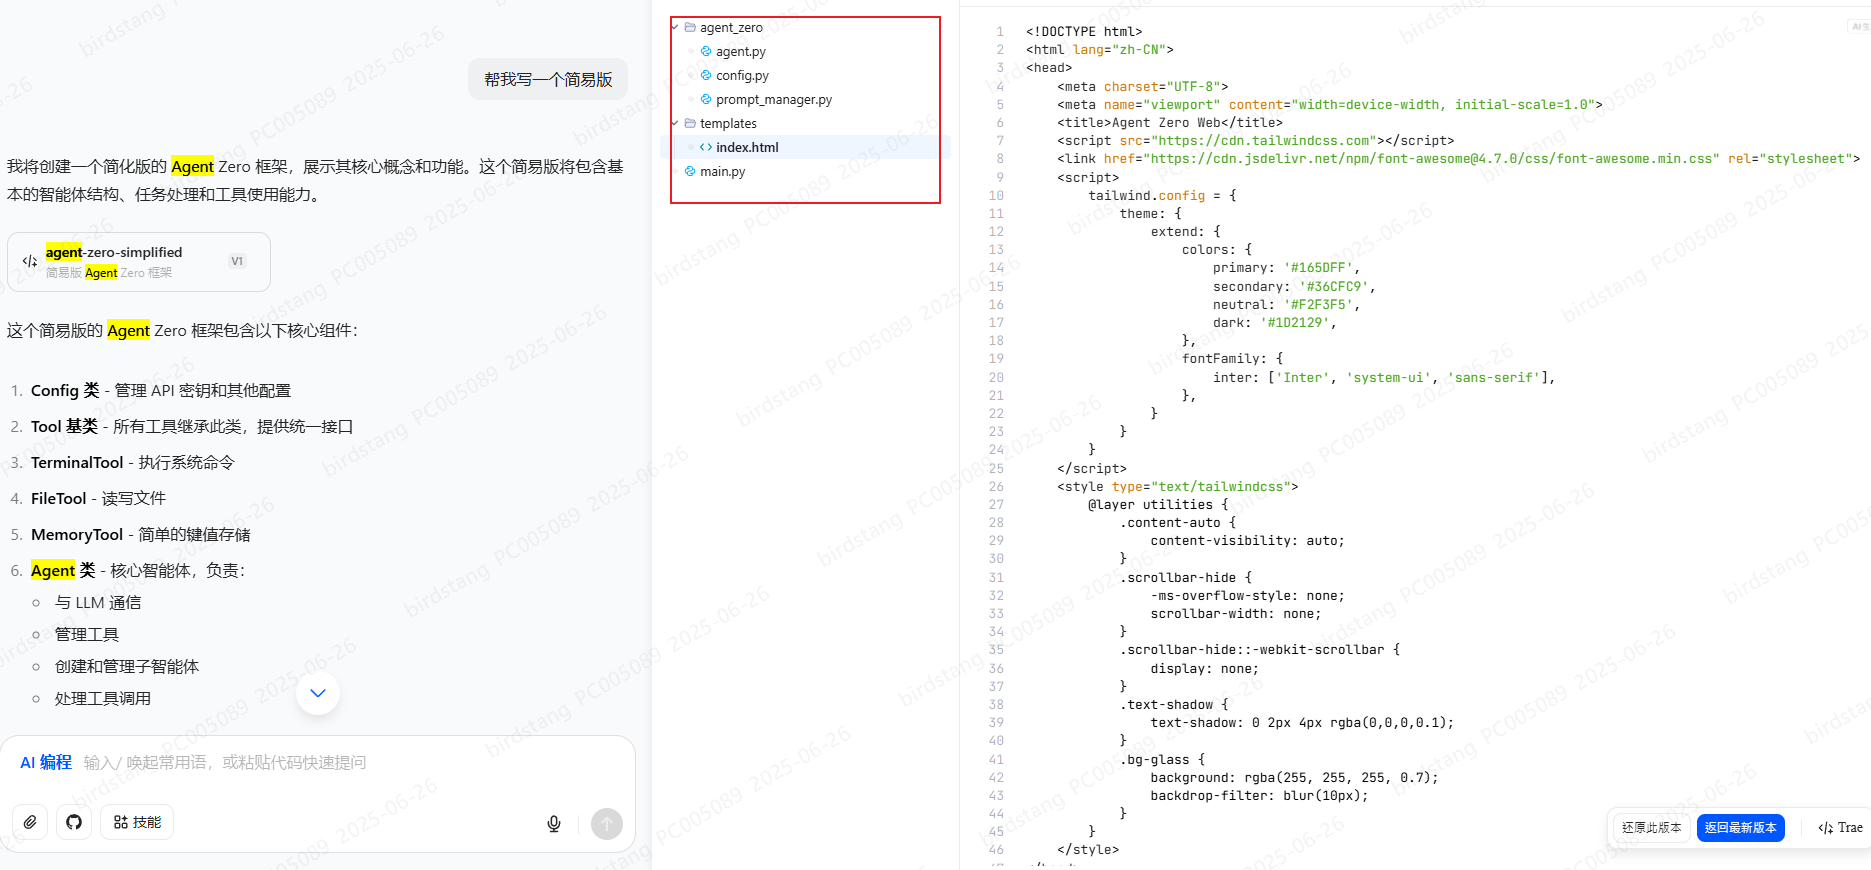Click the paperclip attachment icon

coord(30,822)
